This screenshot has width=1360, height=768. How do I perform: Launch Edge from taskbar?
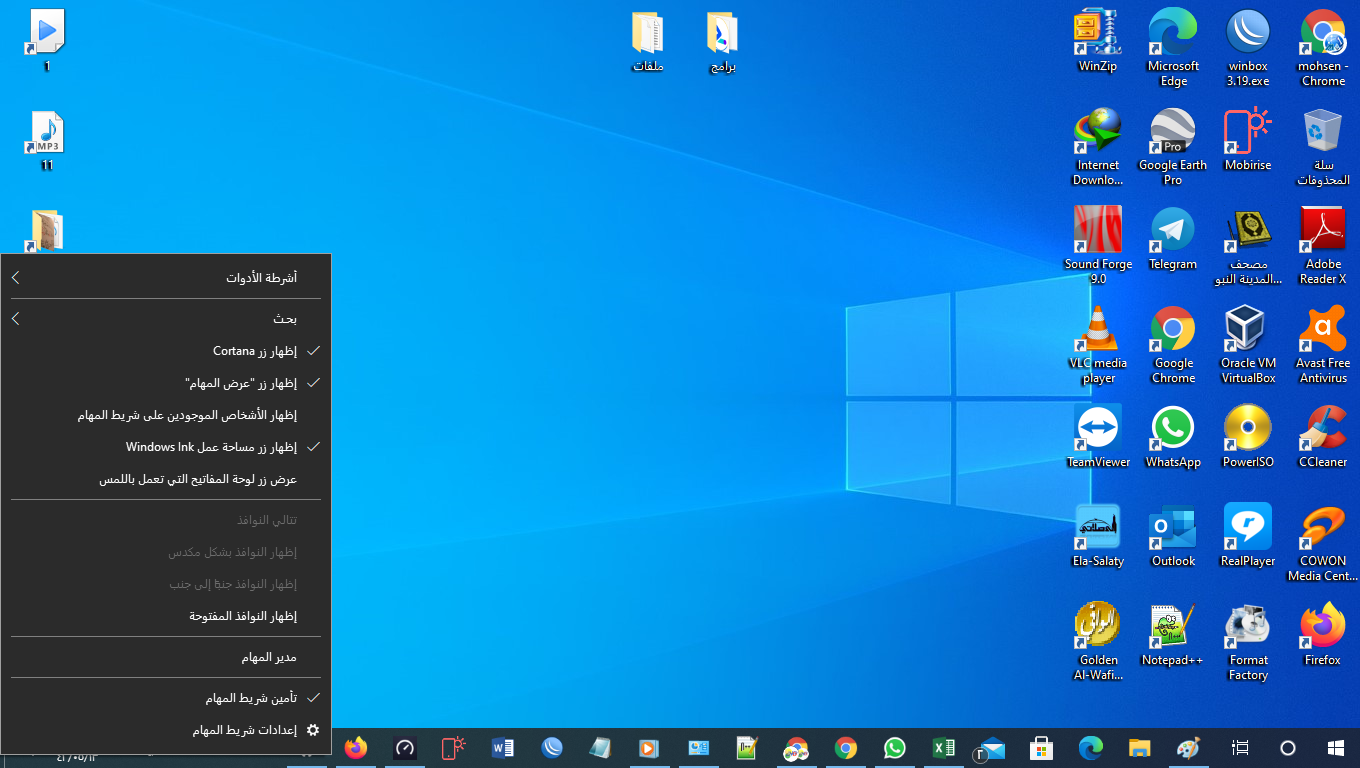coord(1090,748)
